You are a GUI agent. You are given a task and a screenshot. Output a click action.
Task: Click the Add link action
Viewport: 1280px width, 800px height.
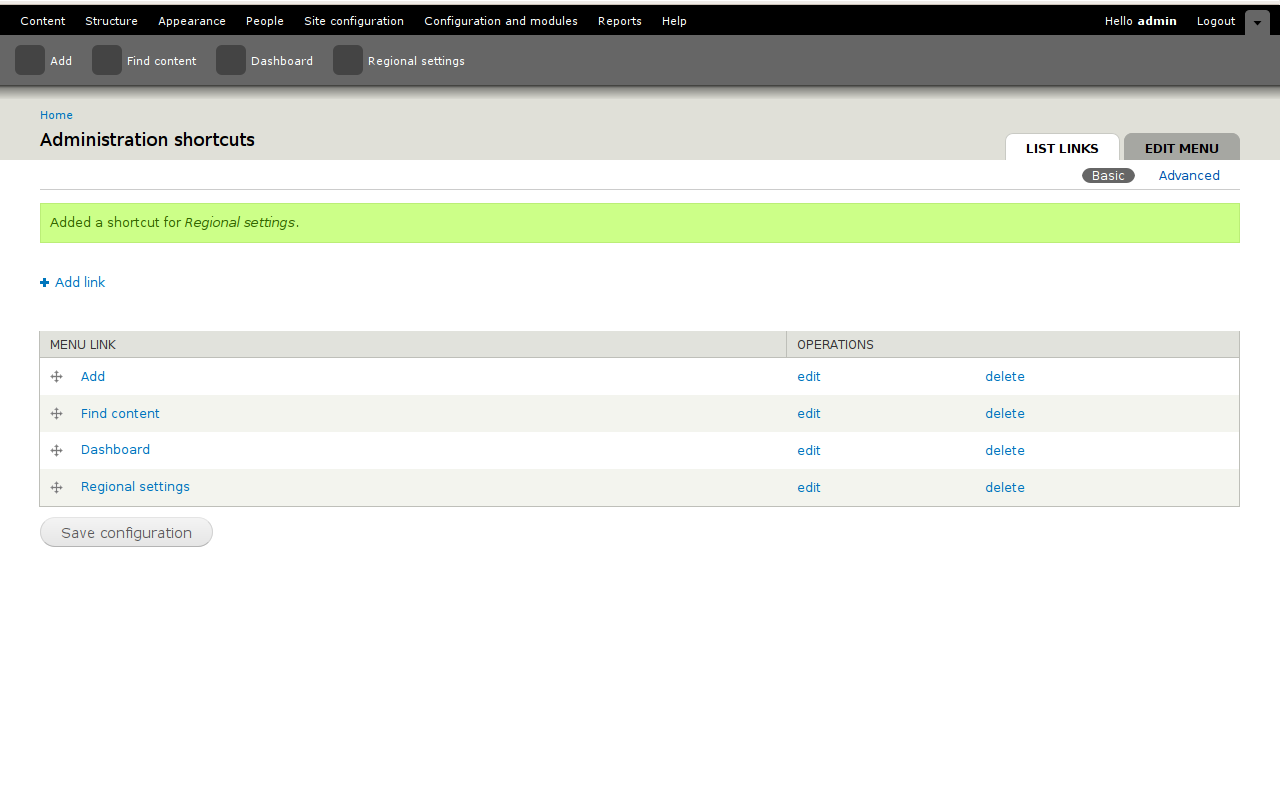79,283
